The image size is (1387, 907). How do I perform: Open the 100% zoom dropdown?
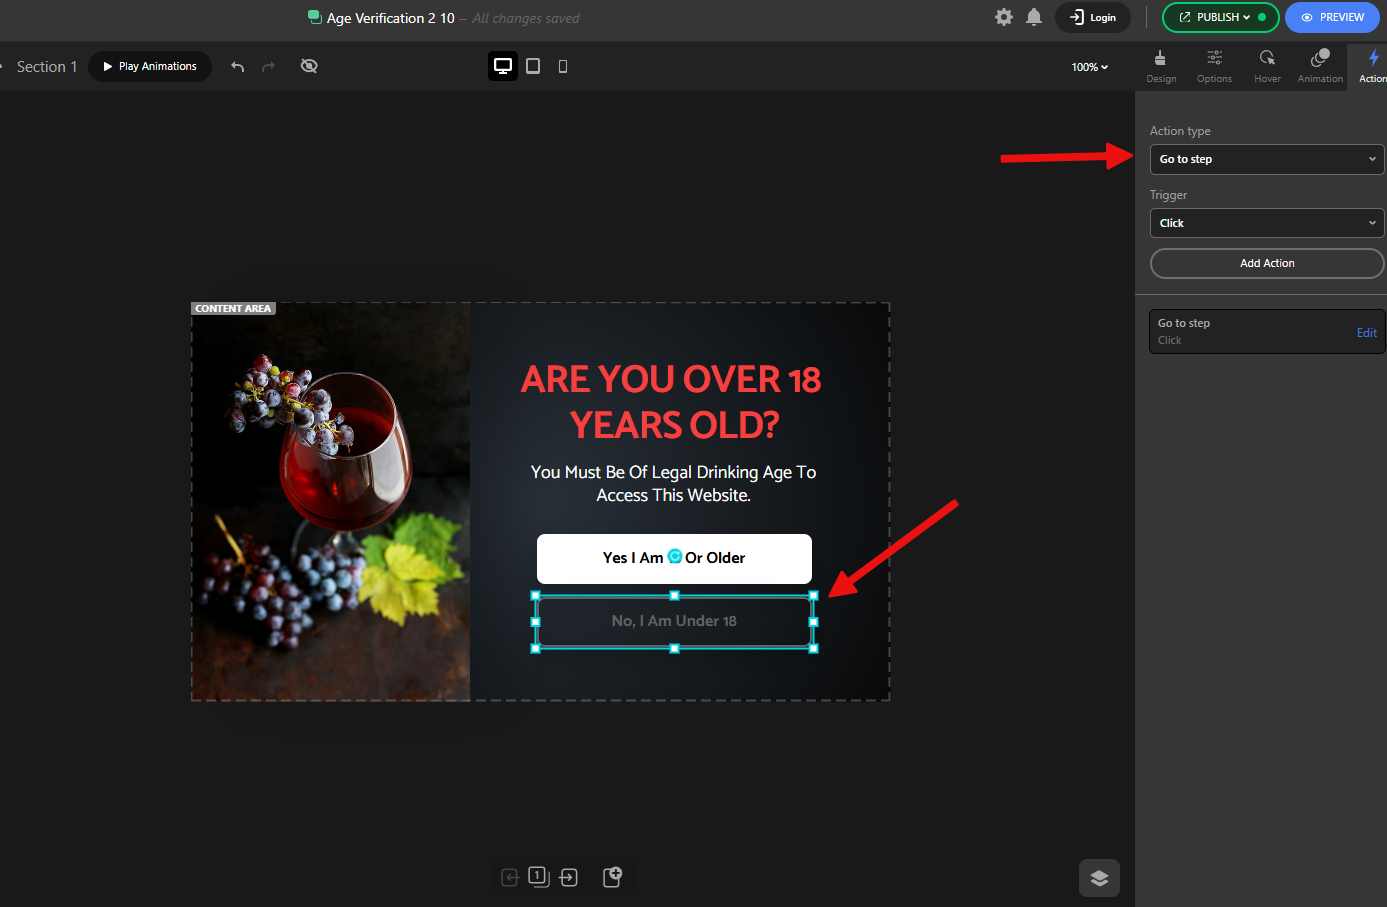(1090, 67)
